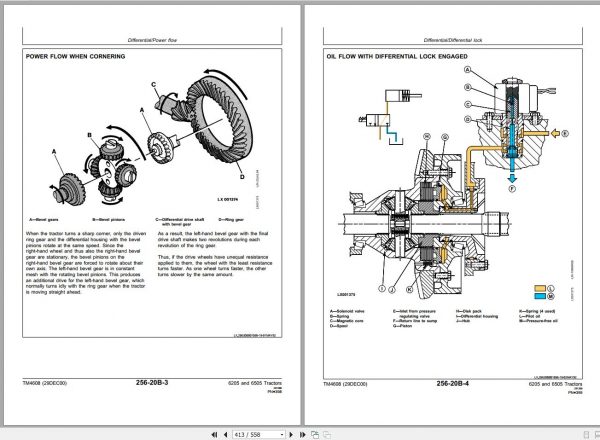The height and width of the screenshot is (440, 600).
Task: Click figure number LX 001274
Action: point(228,199)
